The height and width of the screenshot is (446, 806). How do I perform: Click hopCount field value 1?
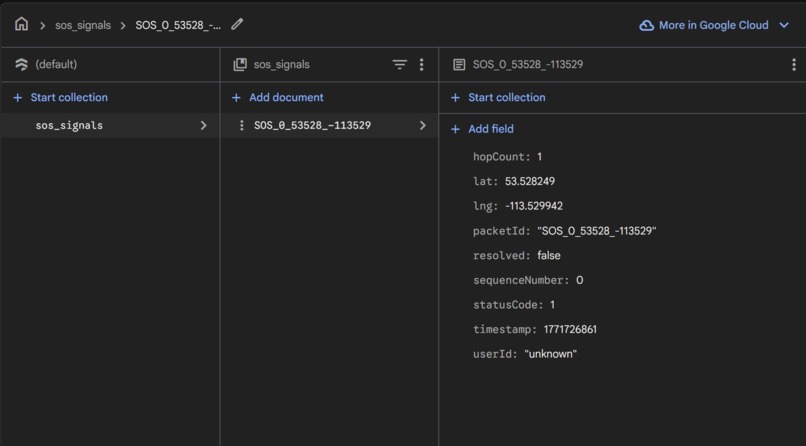point(539,157)
